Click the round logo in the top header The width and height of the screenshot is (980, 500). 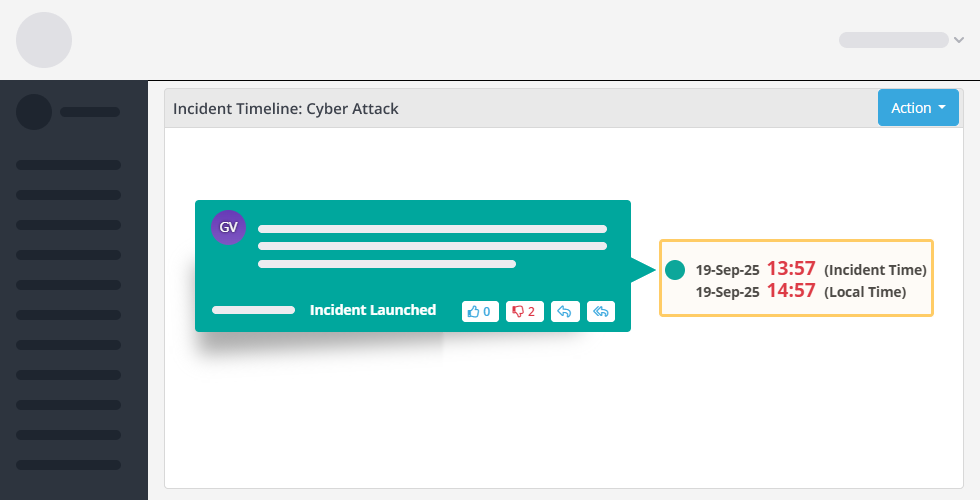click(44, 40)
